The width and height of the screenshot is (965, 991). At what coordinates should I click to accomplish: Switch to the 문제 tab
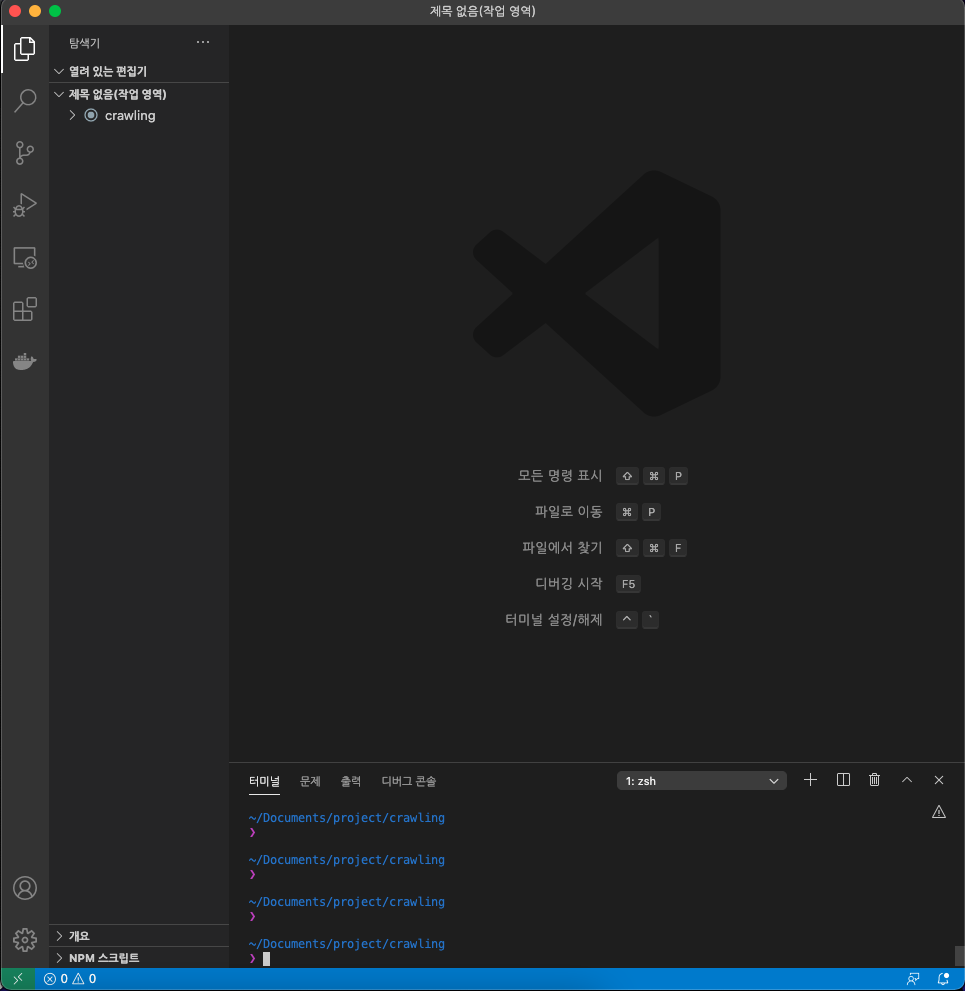pyautogui.click(x=310, y=781)
